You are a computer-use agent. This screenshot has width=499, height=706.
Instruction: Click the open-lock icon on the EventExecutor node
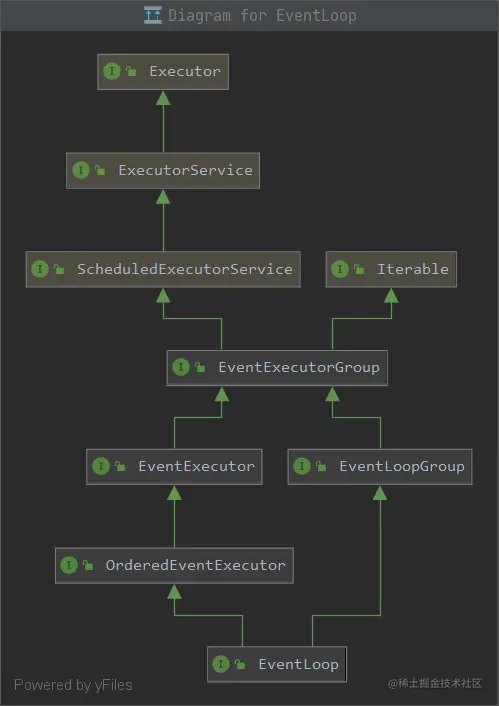tap(120, 466)
